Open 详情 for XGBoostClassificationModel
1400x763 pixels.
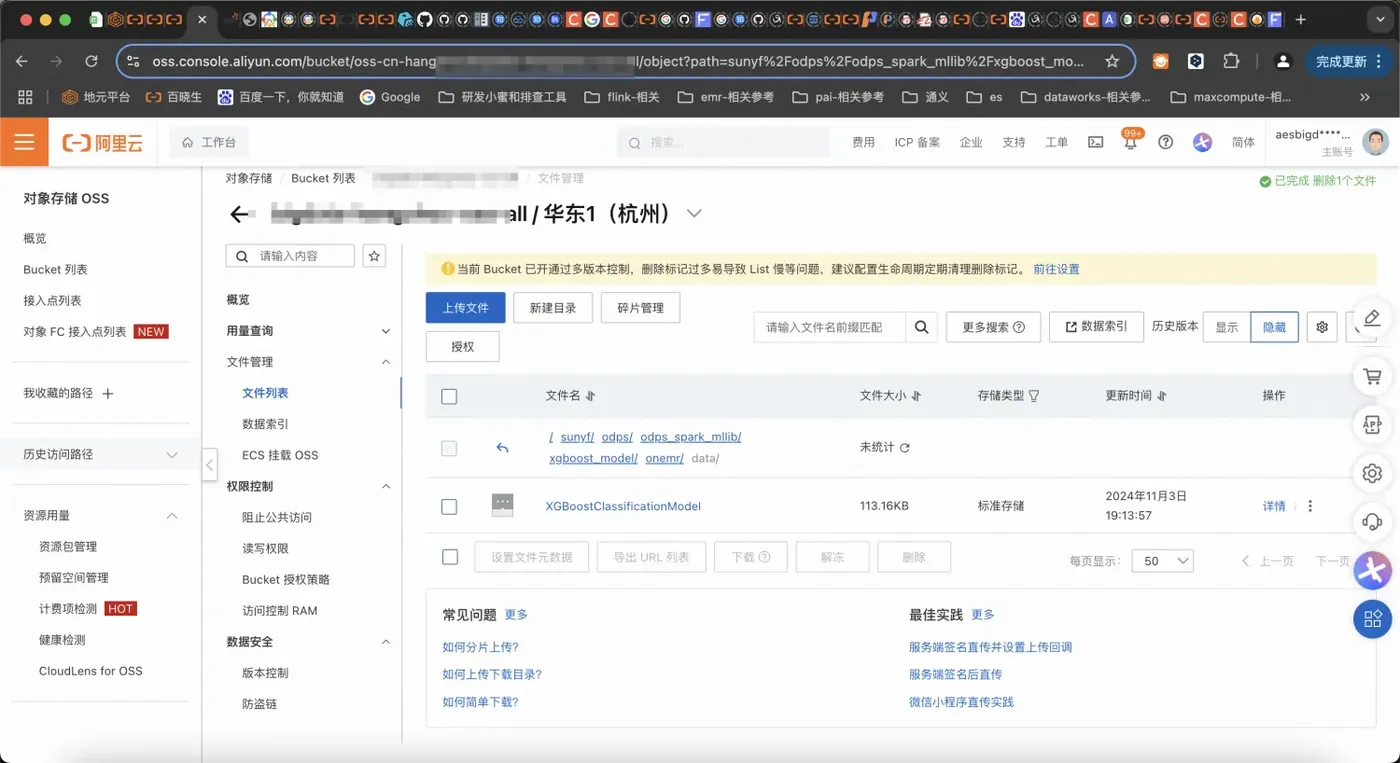tap(1274, 506)
